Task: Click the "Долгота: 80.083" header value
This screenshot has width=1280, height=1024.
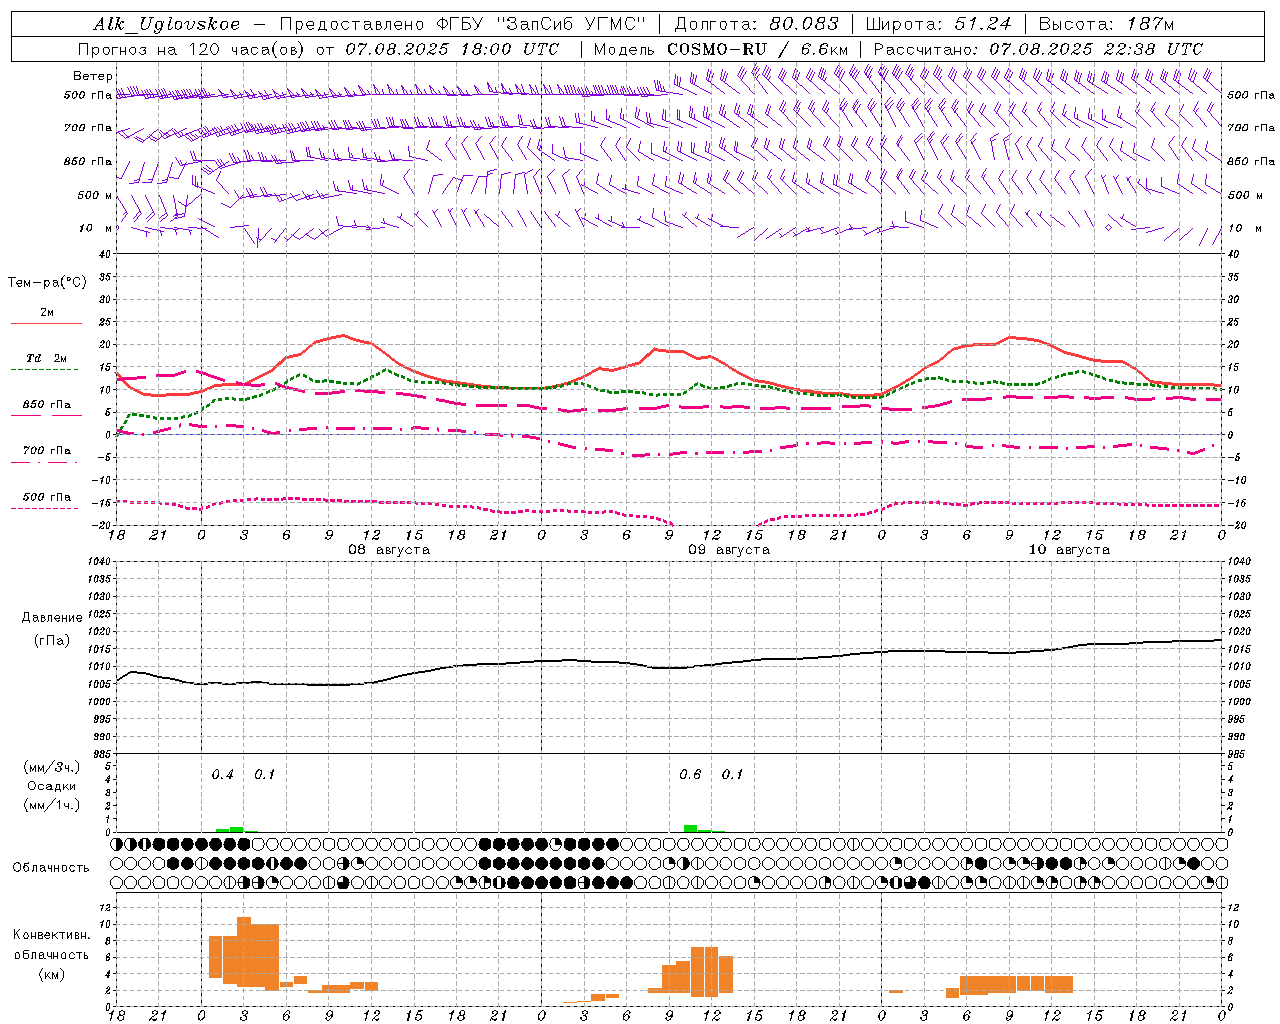Action: [757, 24]
